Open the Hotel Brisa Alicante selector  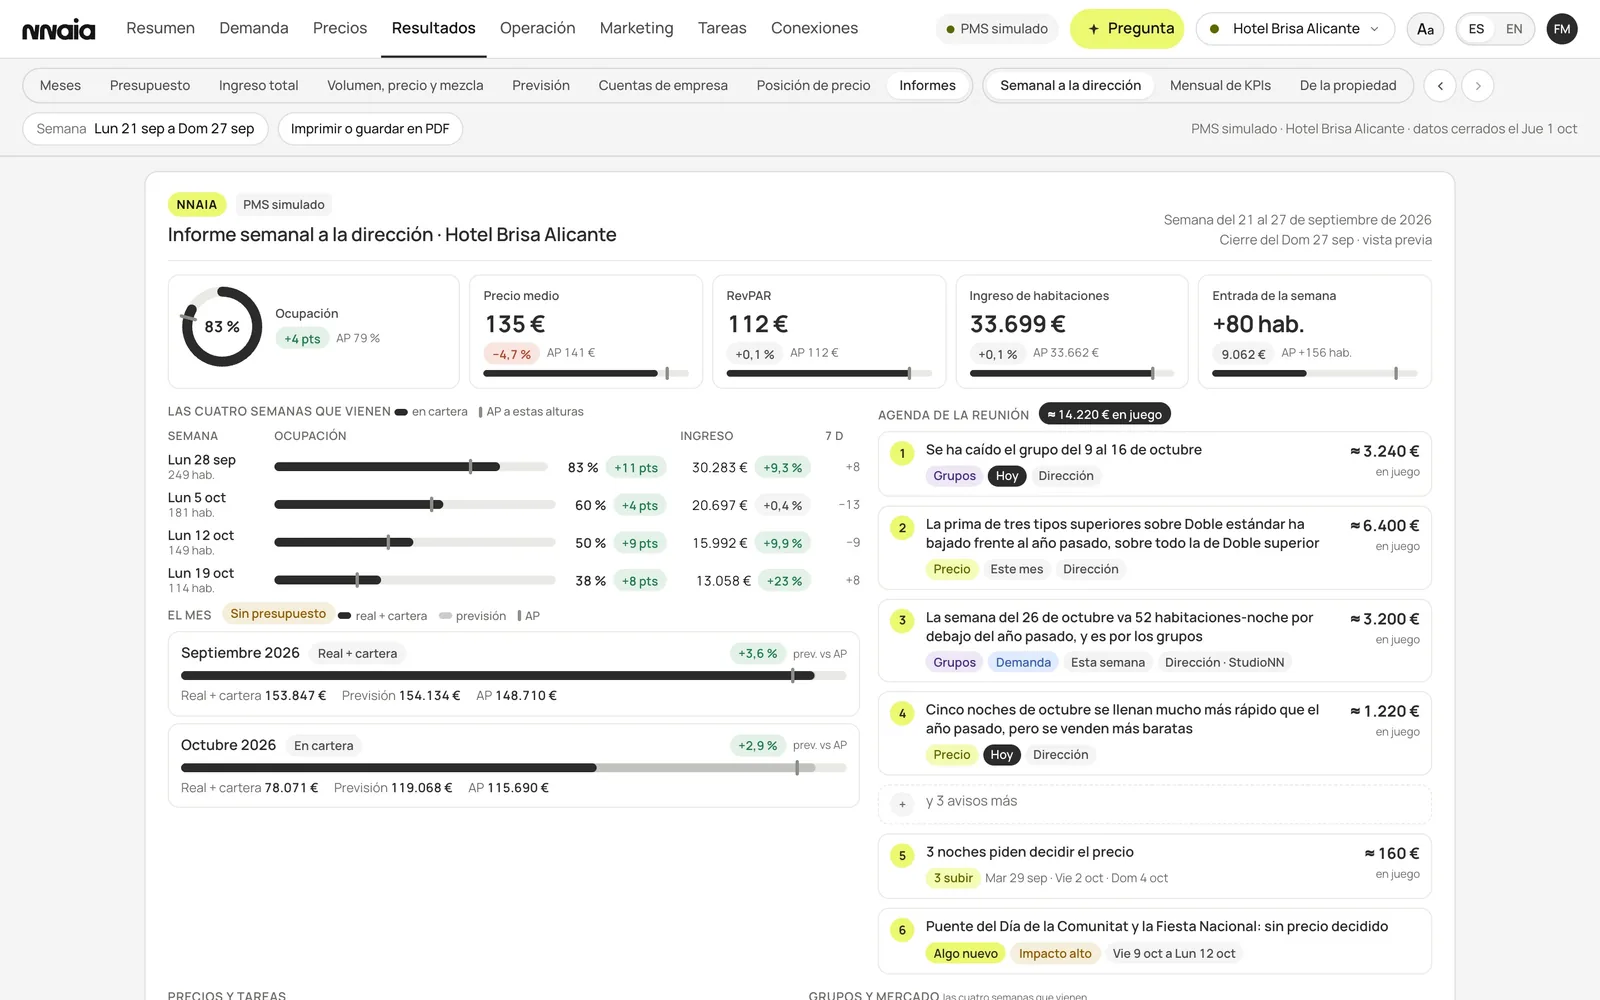pos(1296,29)
